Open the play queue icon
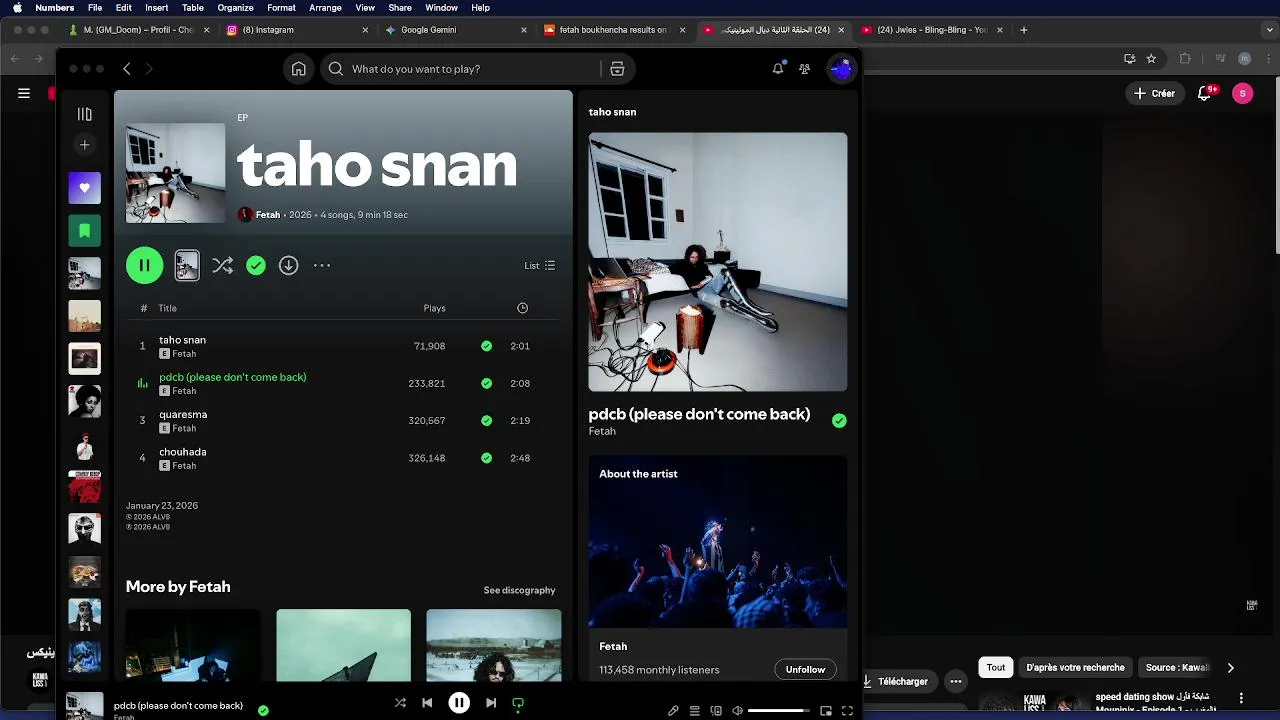The image size is (1280, 720). (694, 711)
